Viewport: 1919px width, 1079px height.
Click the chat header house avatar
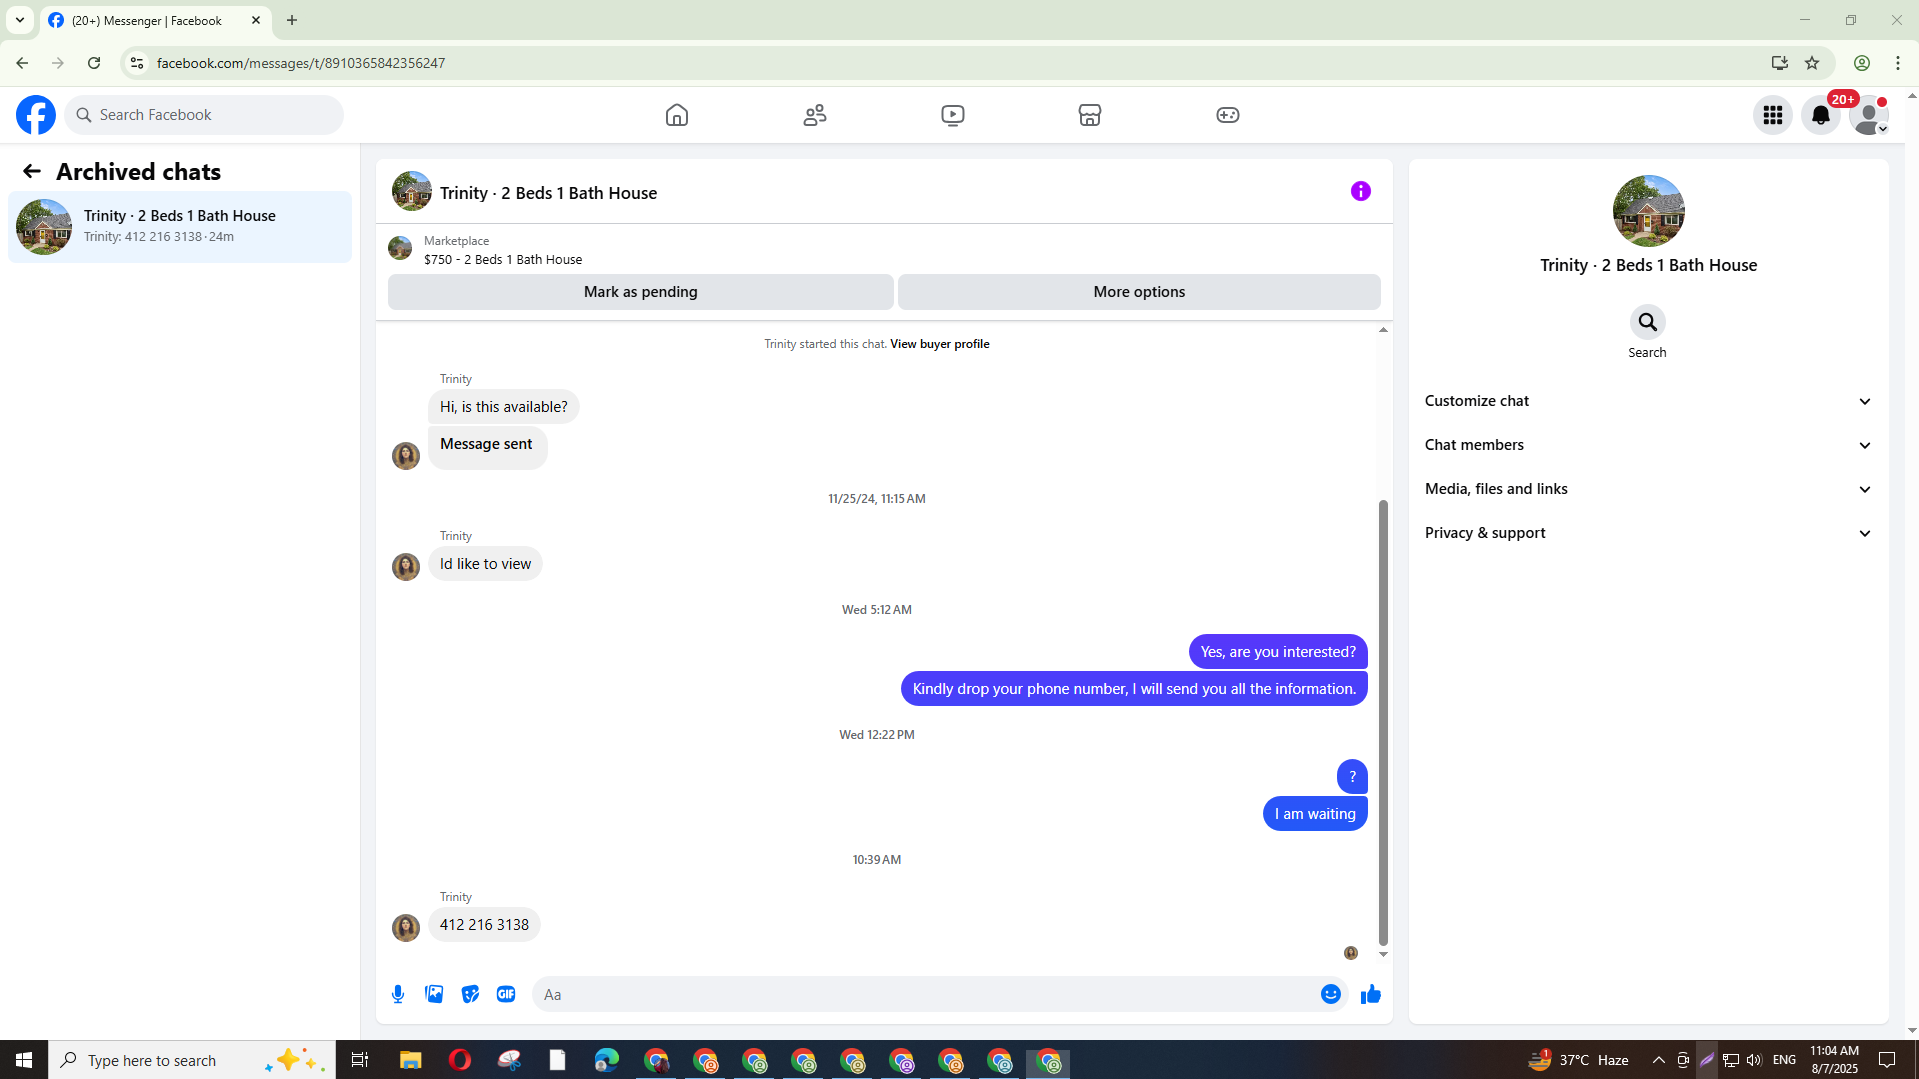(412, 191)
